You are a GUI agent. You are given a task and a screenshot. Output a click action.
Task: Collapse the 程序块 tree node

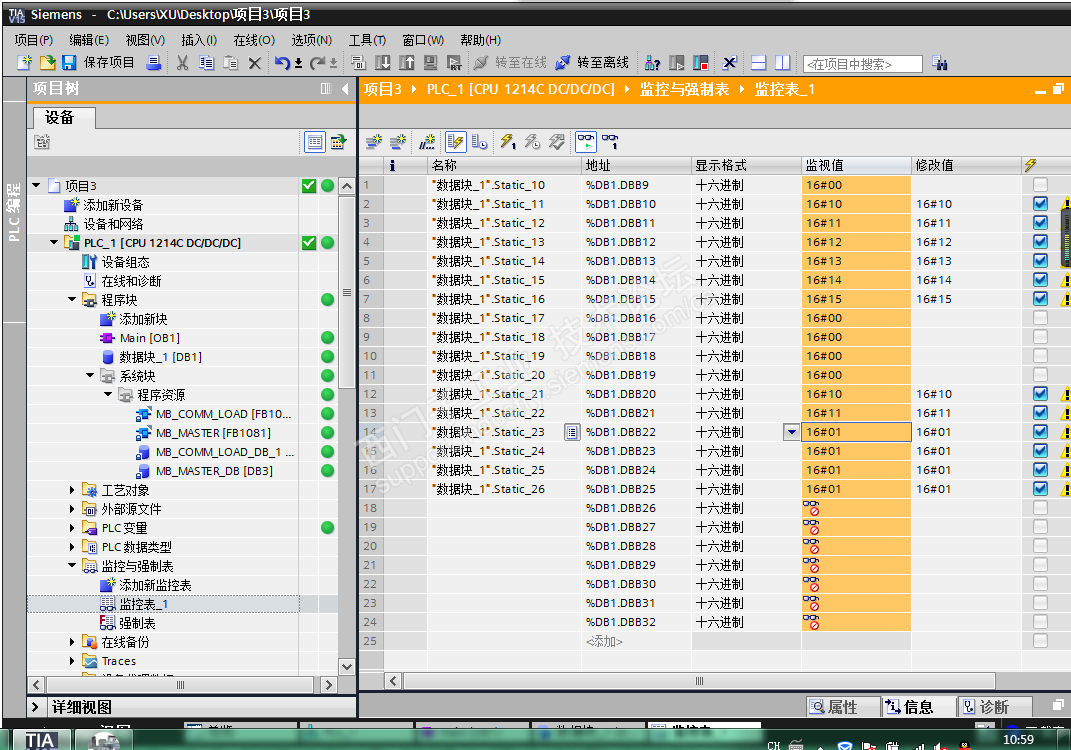pos(72,299)
